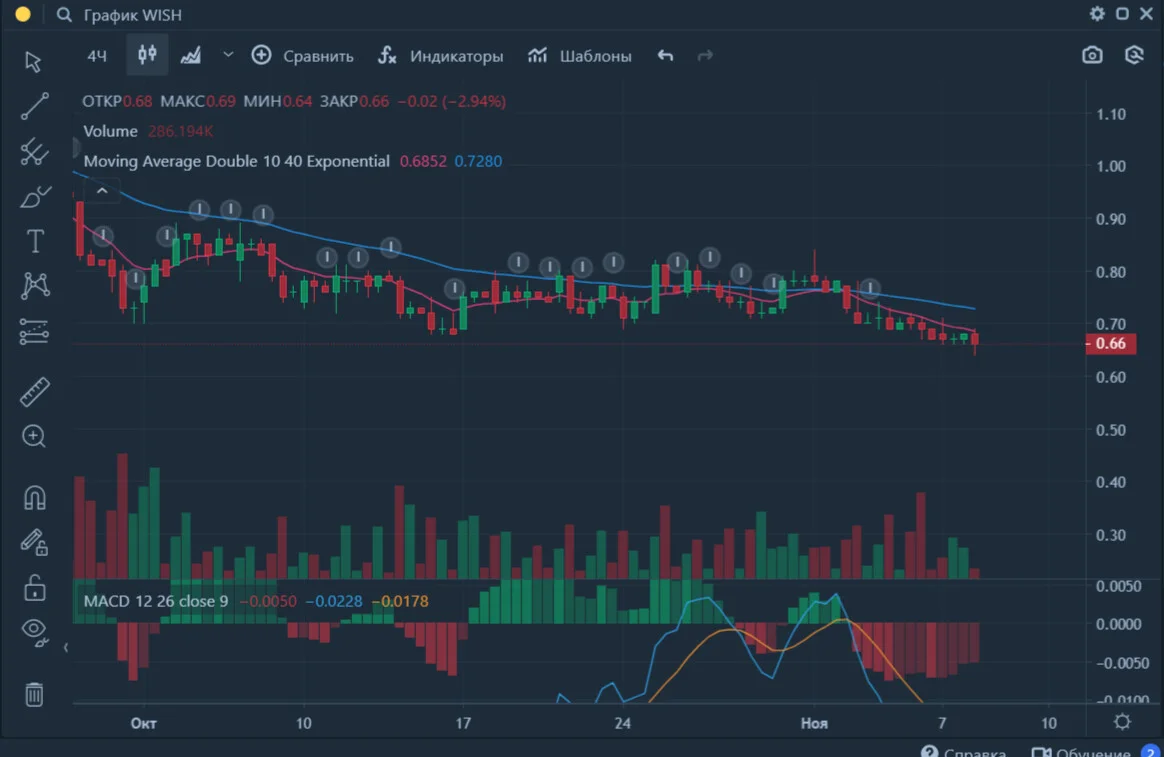Maximize the chart window
This screenshot has height=757, width=1164.
(x=1122, y=13)
